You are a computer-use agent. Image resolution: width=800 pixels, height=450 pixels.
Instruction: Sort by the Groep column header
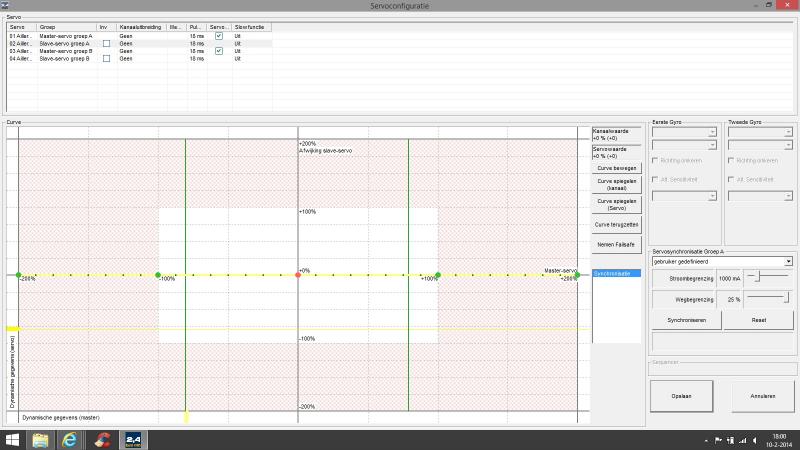pyautogui.click(x=67, y=27)
